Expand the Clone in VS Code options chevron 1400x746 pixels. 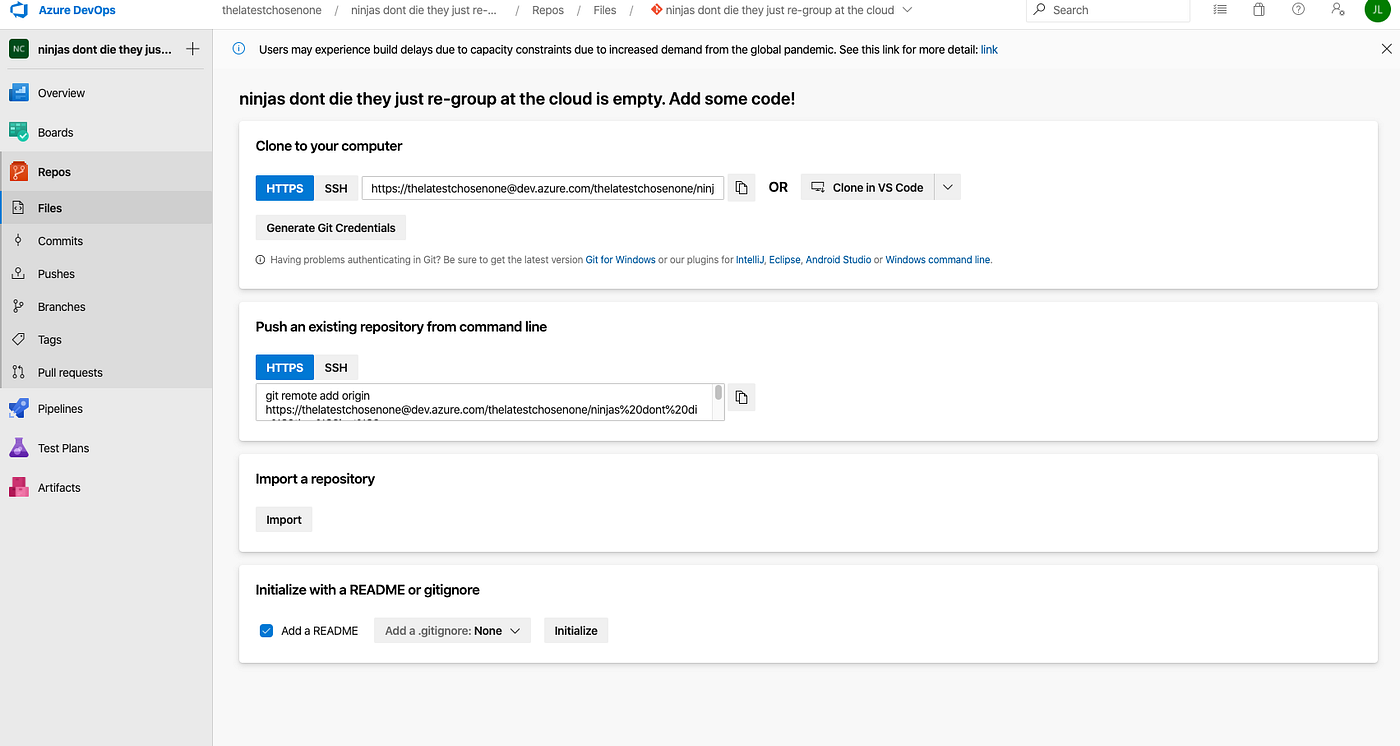(x=946, y=187)
